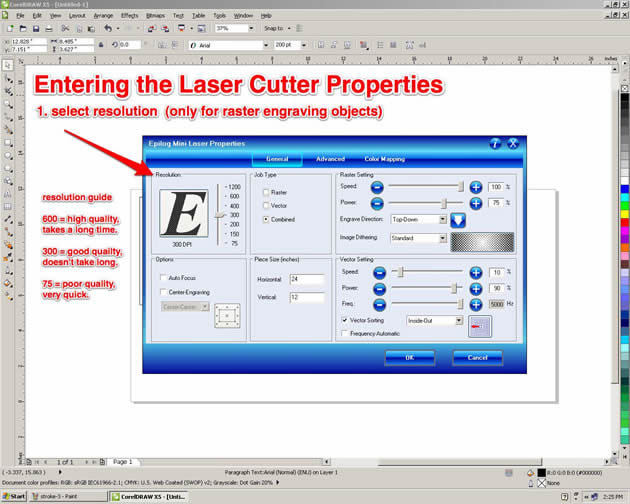Click the OK button in Epilog dialog
The width and height of the screenshot is (630, 504).
[409, 357]
